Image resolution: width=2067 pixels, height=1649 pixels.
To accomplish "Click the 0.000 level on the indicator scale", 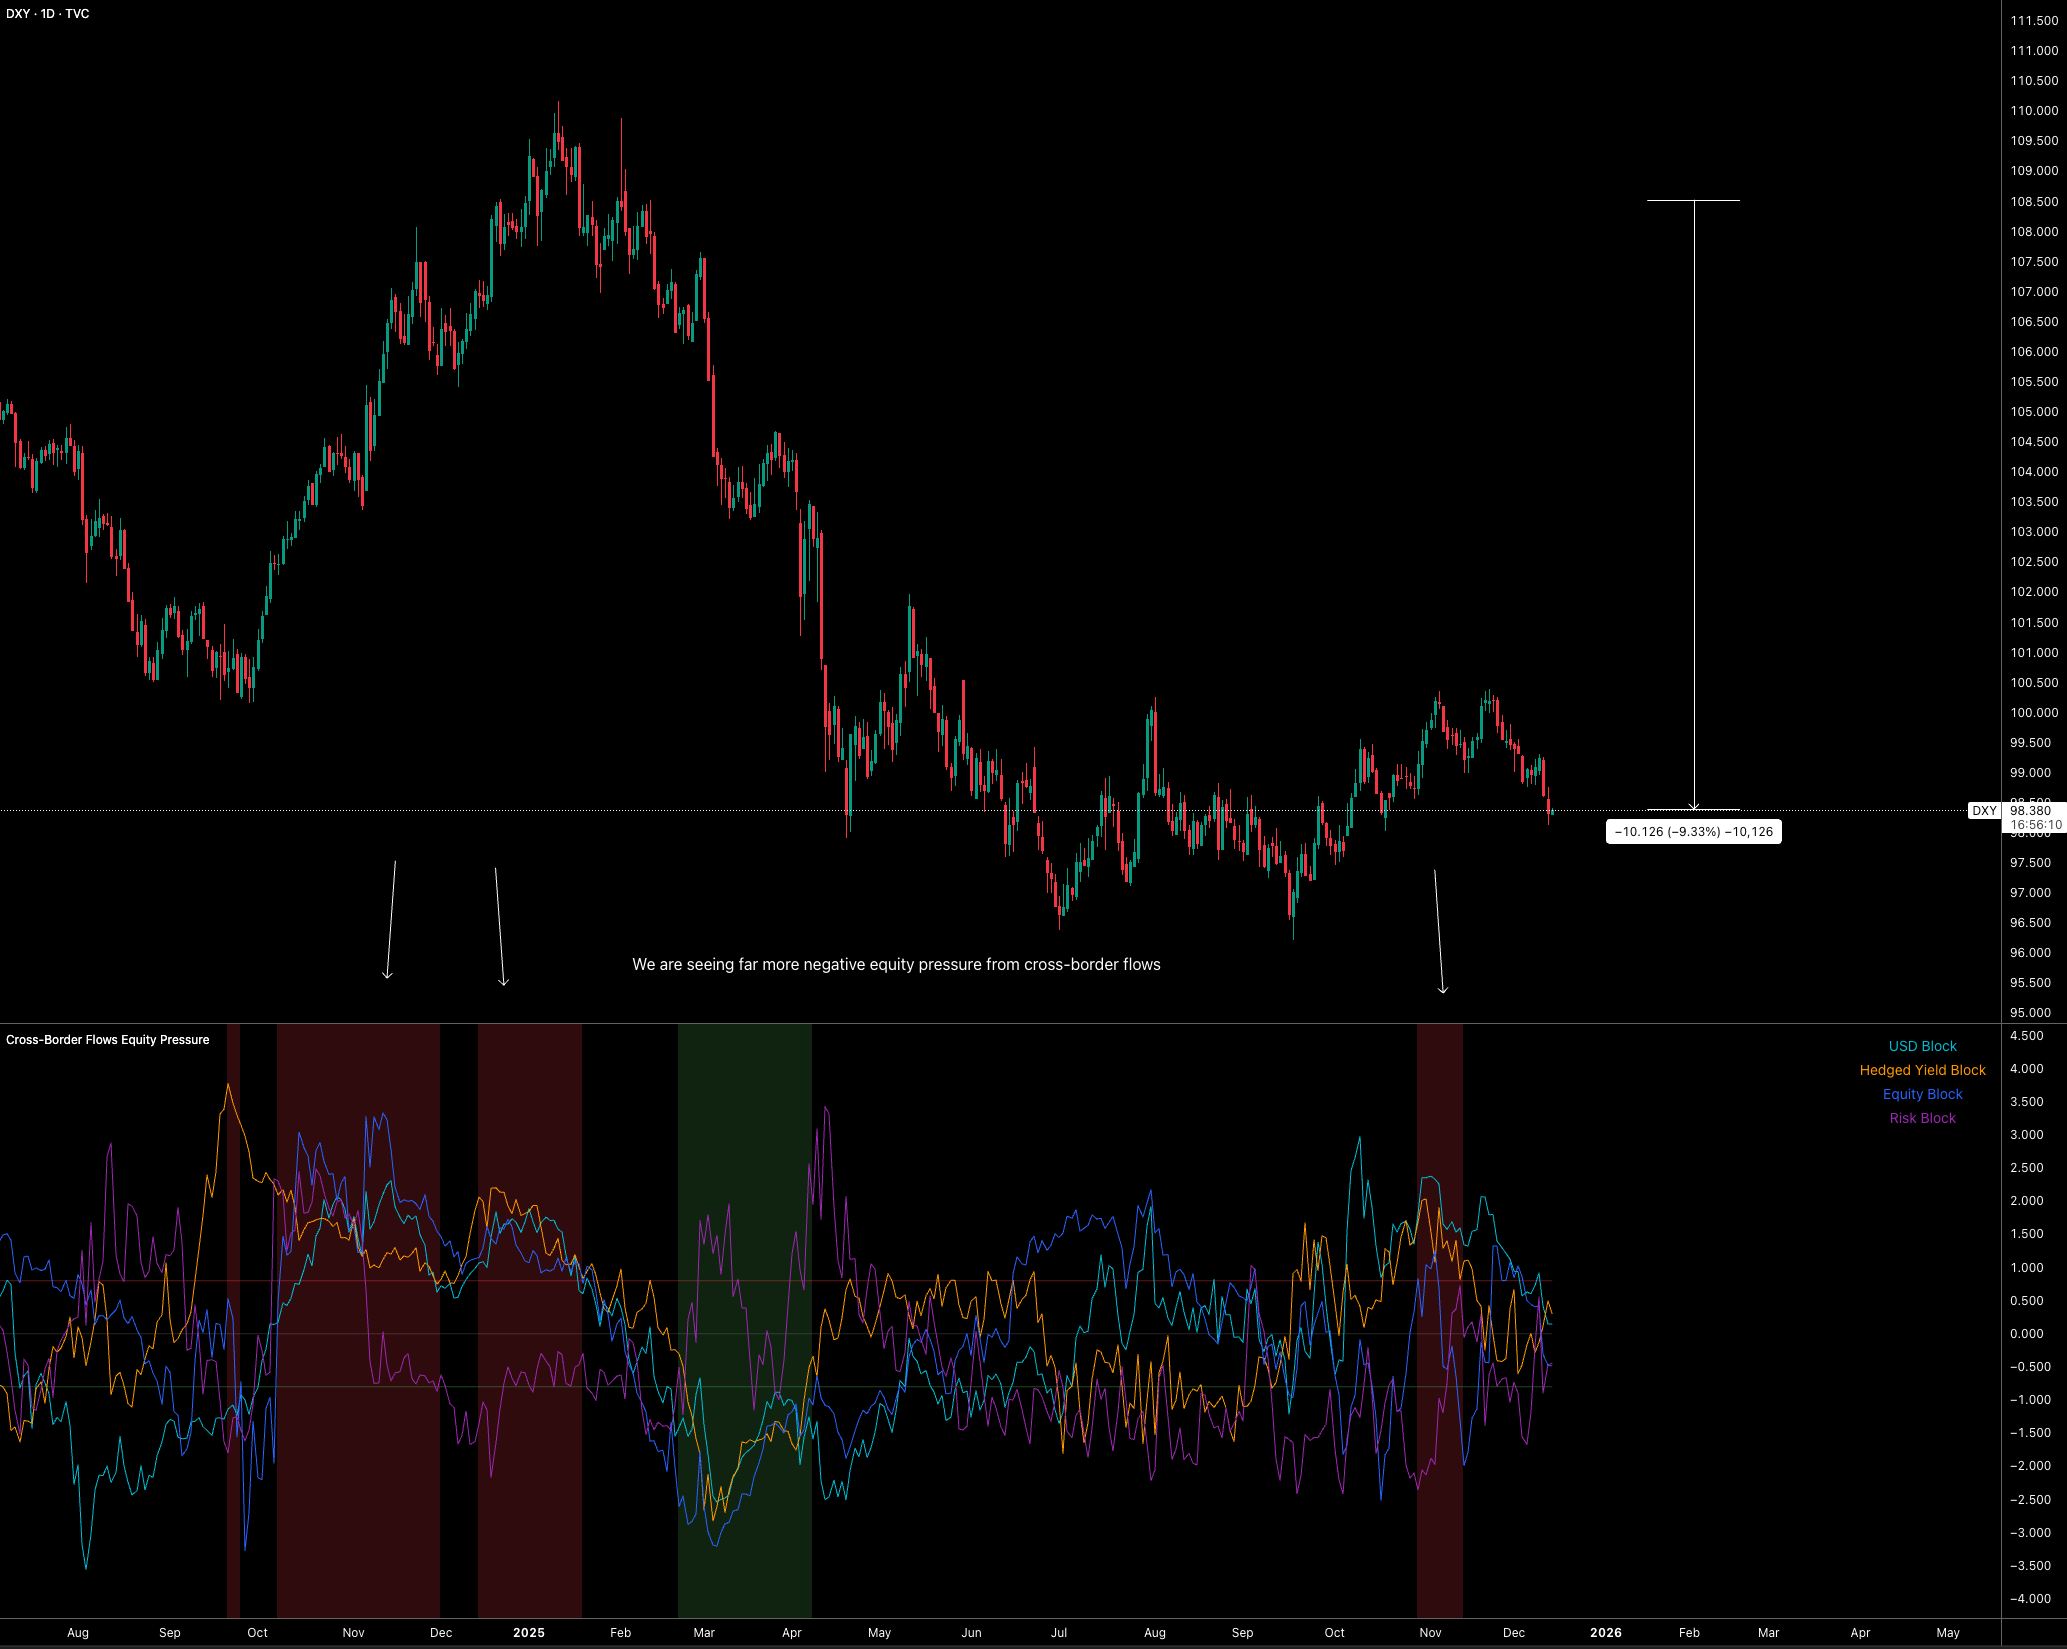I will click(2027, 1334).
